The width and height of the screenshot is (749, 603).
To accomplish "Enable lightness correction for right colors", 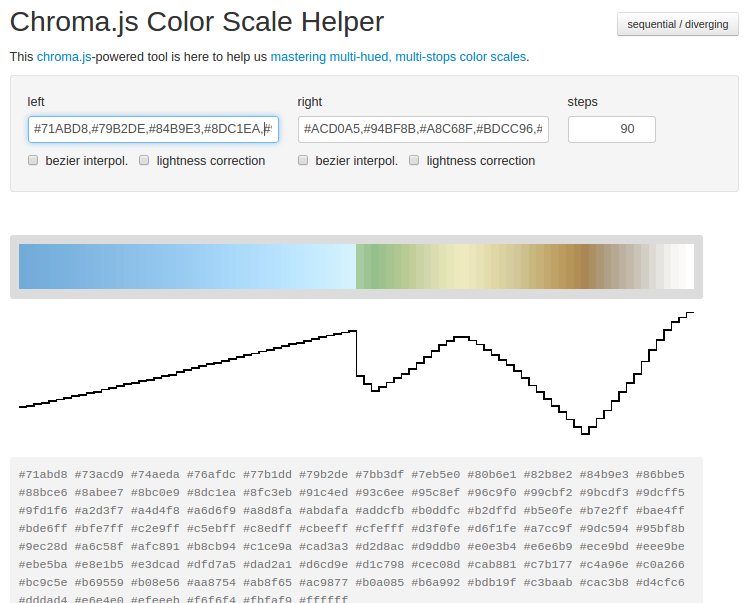I will pyautogui.click(x=414, y=160).
